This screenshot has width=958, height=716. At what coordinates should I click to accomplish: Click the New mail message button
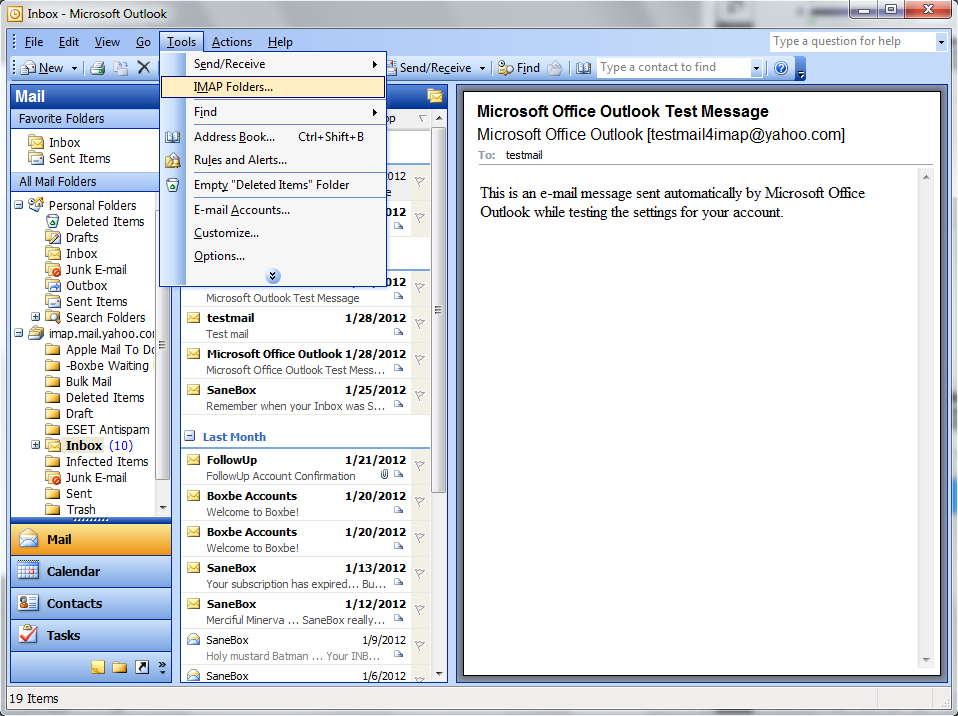pyautogui.click(x=42, y=68)
